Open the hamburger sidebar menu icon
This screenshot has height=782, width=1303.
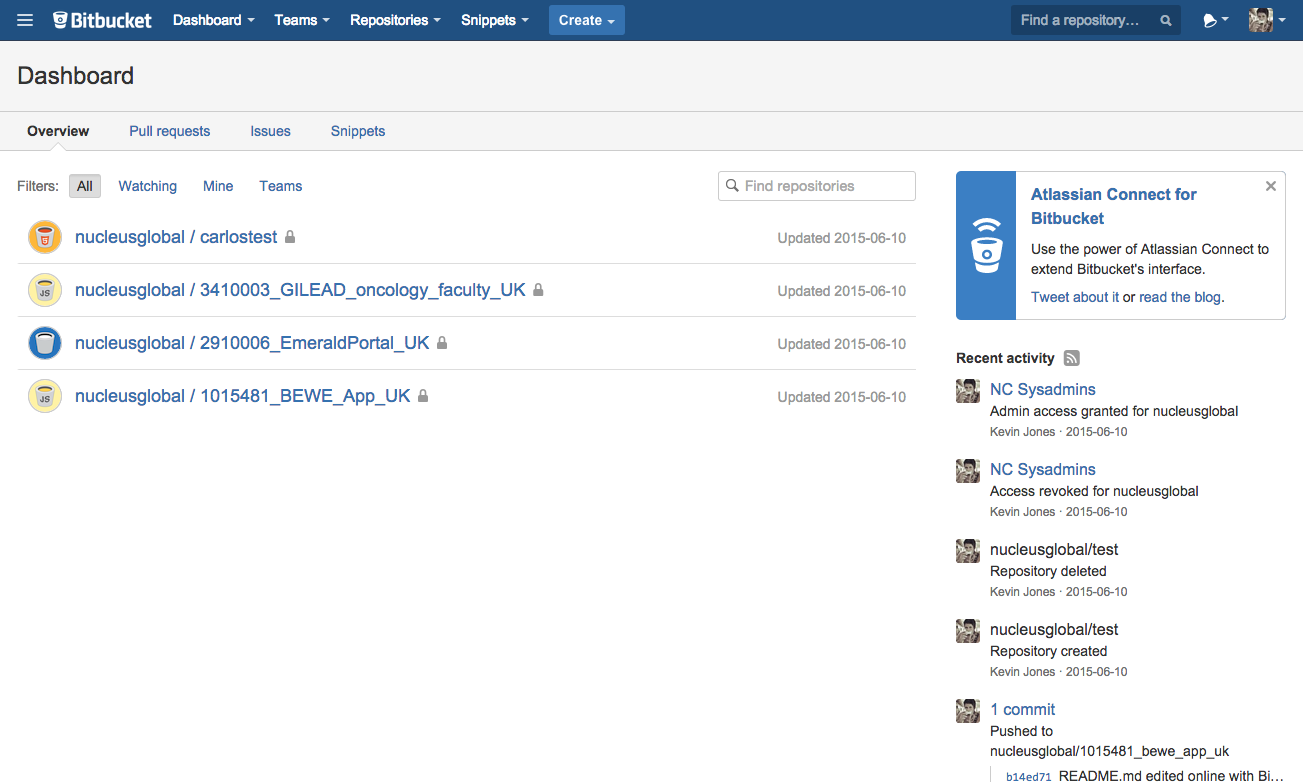coord(25,20)
